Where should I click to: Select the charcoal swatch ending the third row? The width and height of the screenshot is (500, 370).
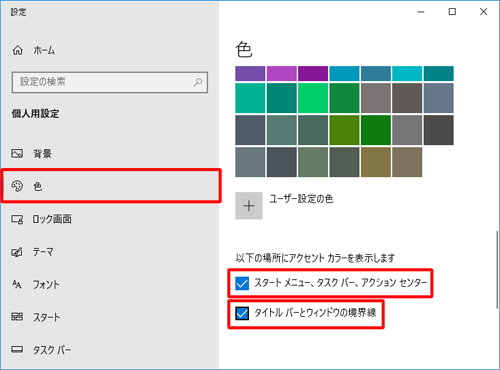pyautogui.click(x=439, y=130)
